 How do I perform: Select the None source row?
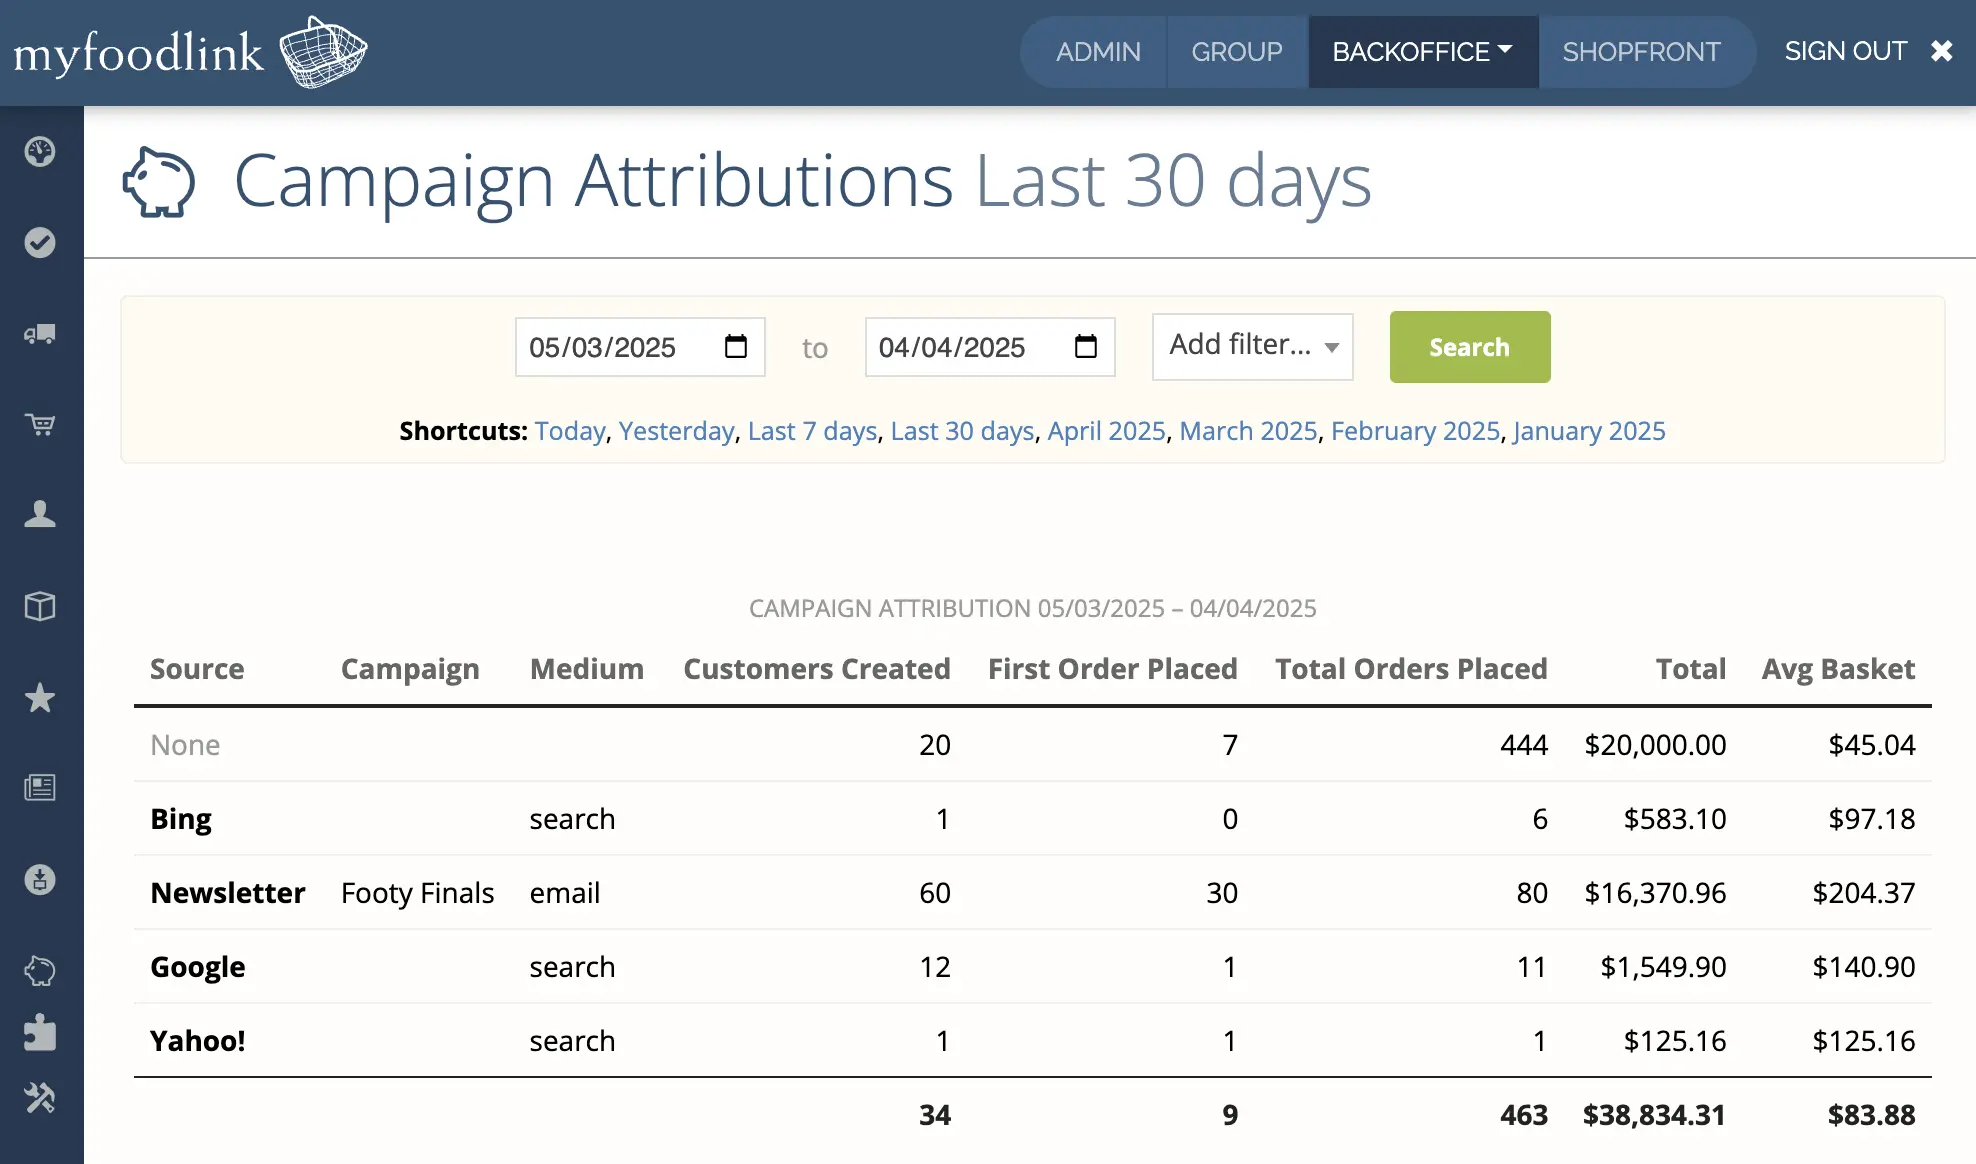click(1033, 745)
